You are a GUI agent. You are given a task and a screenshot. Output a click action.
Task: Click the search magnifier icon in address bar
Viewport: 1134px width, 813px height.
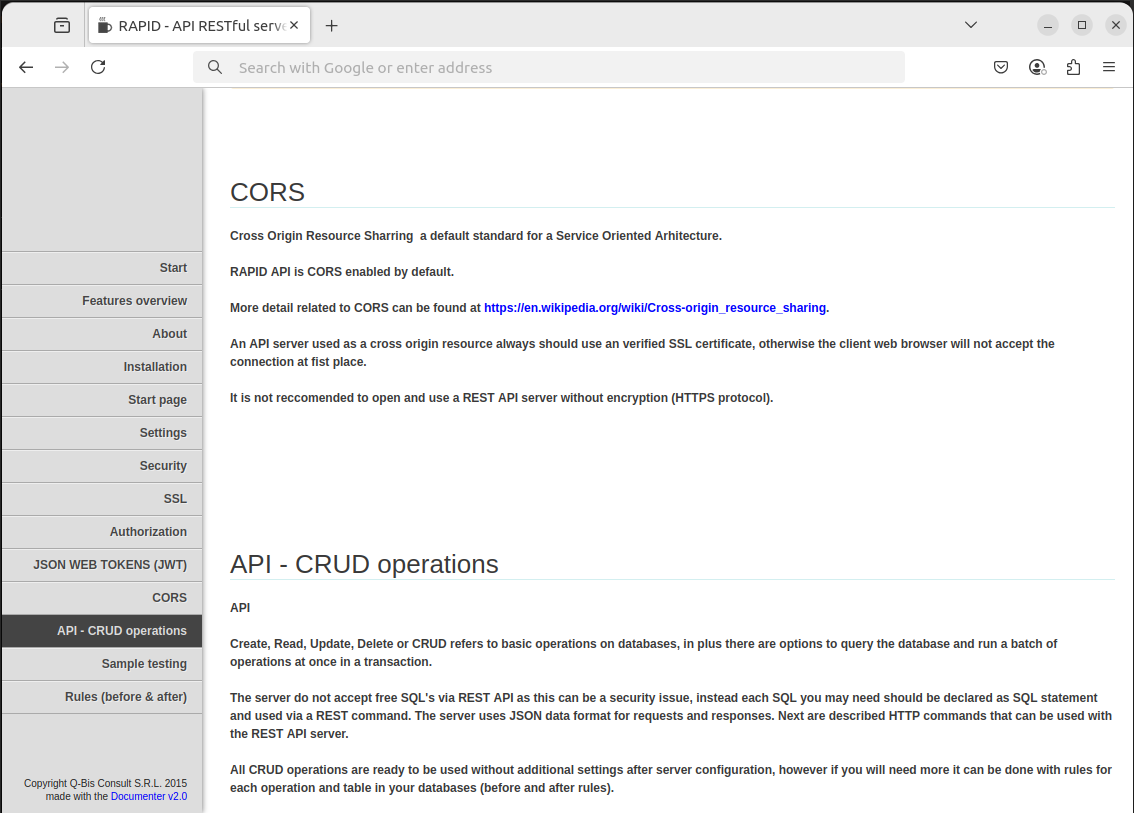[215, 67]
